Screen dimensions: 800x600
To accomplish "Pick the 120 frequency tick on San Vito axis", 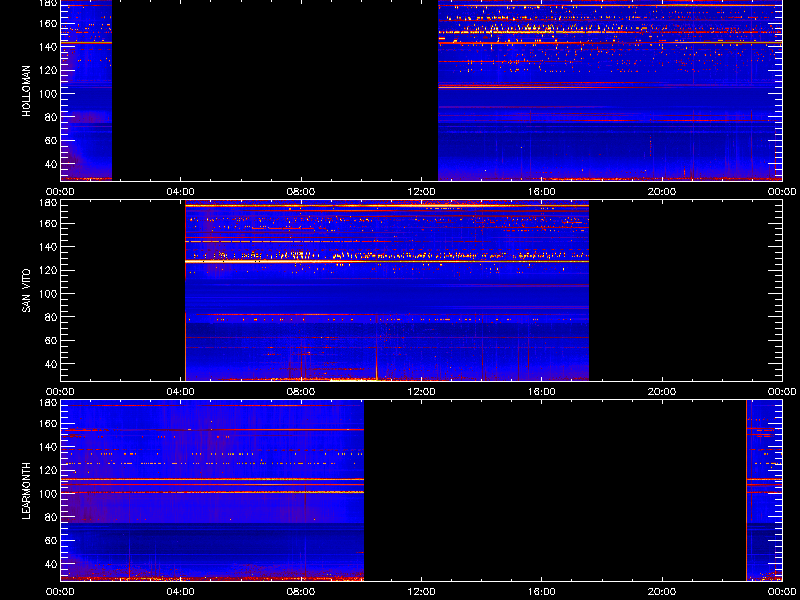I will [49, 270].
